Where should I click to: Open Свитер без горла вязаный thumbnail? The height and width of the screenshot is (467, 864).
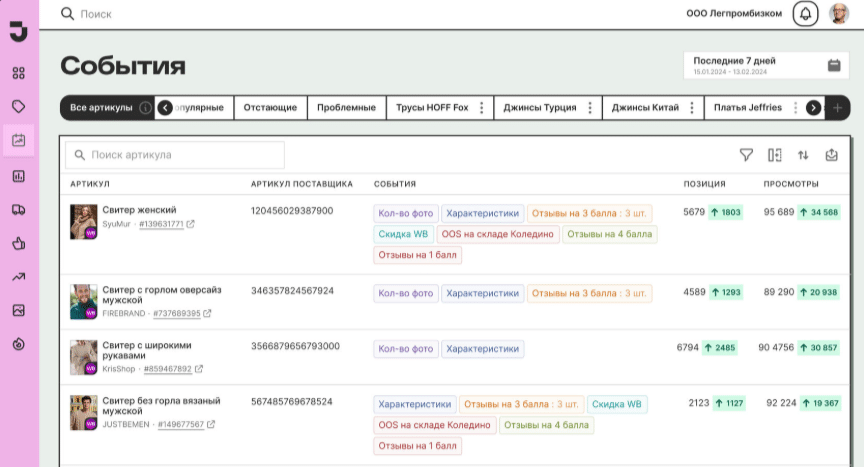pos(84,412)
